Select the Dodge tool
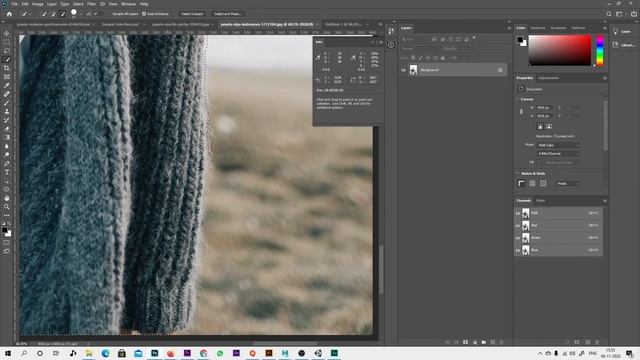The image size is (640, 360). pyautogui.click(x=7, y=155)
